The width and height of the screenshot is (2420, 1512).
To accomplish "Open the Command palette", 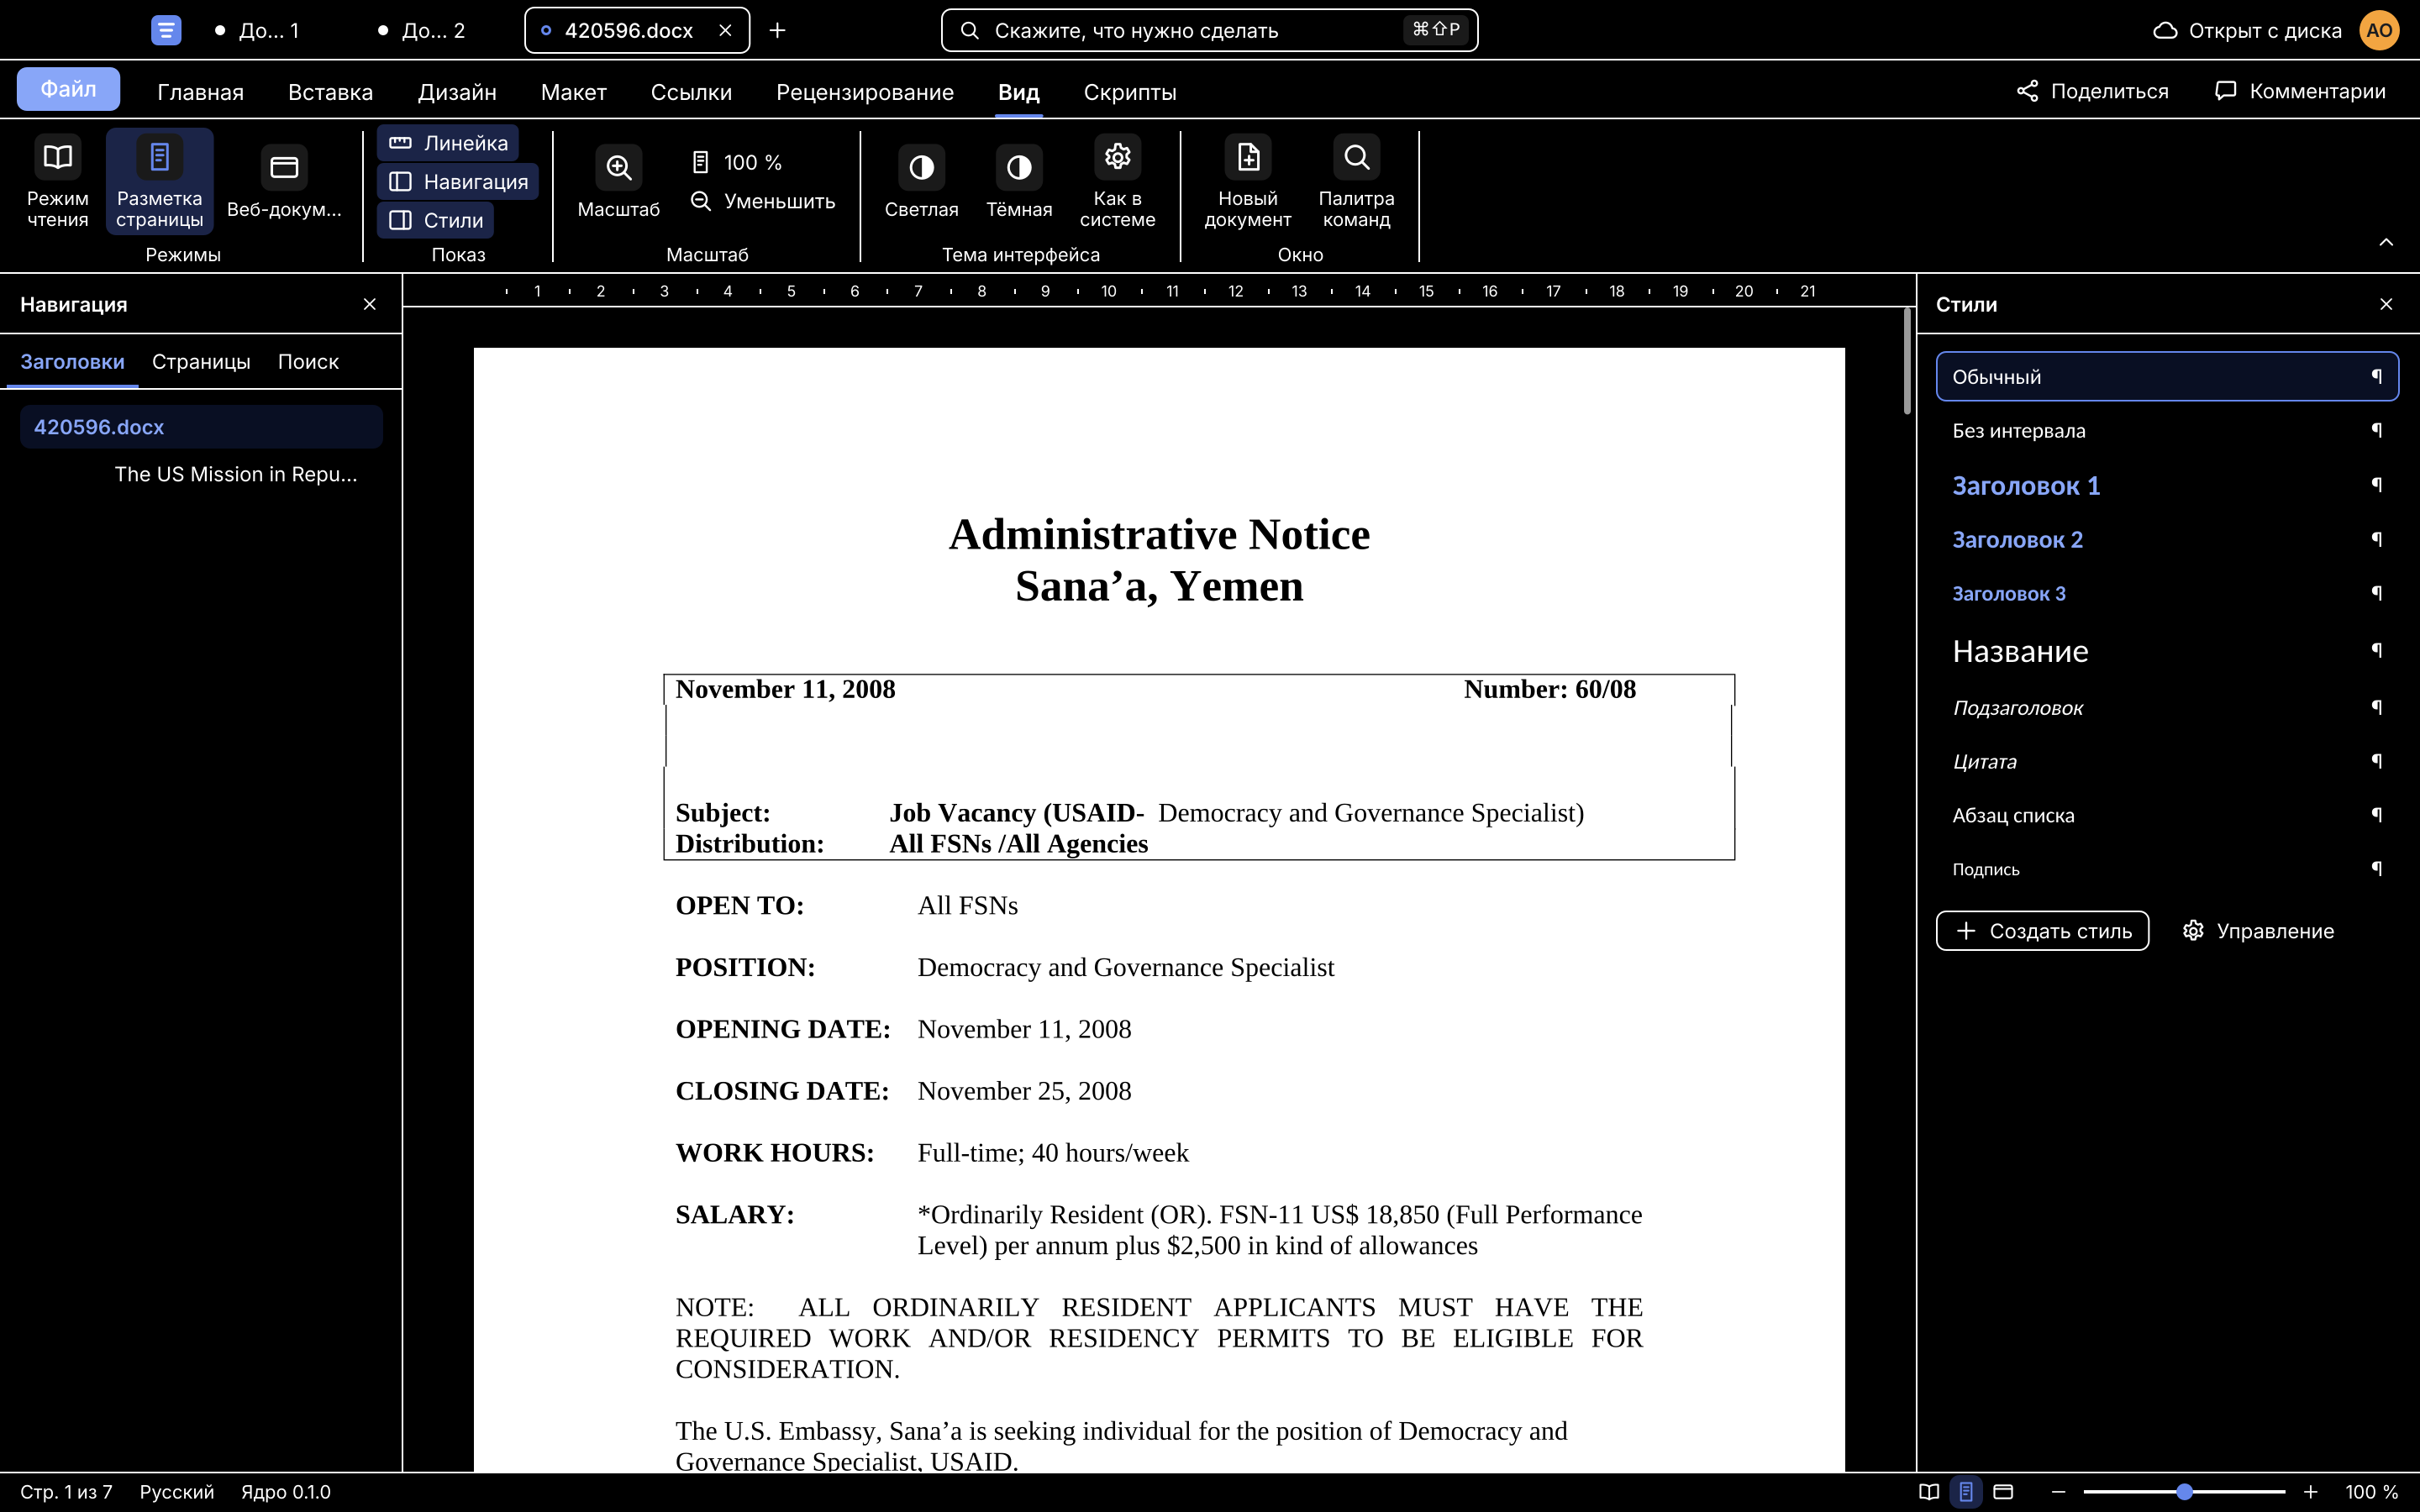I will click(x=1356, y=181).
